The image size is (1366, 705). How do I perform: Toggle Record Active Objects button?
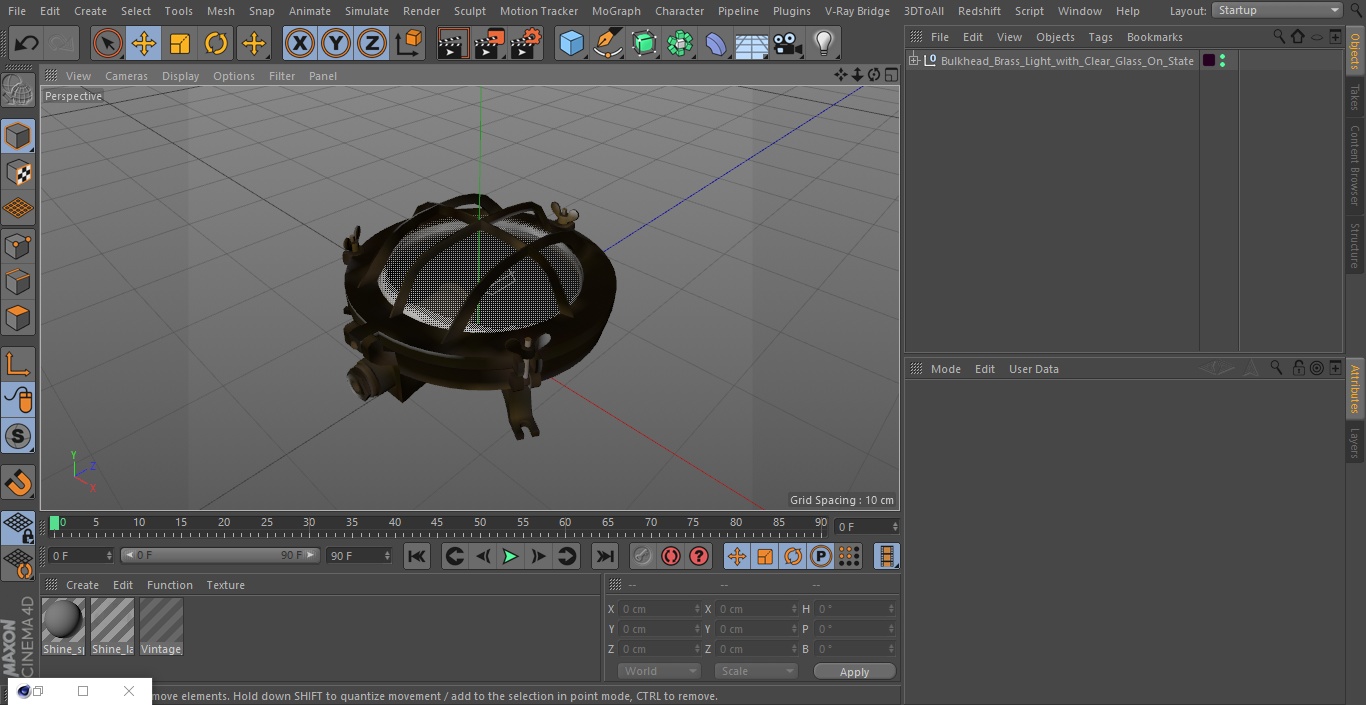(x=643, y=556)
